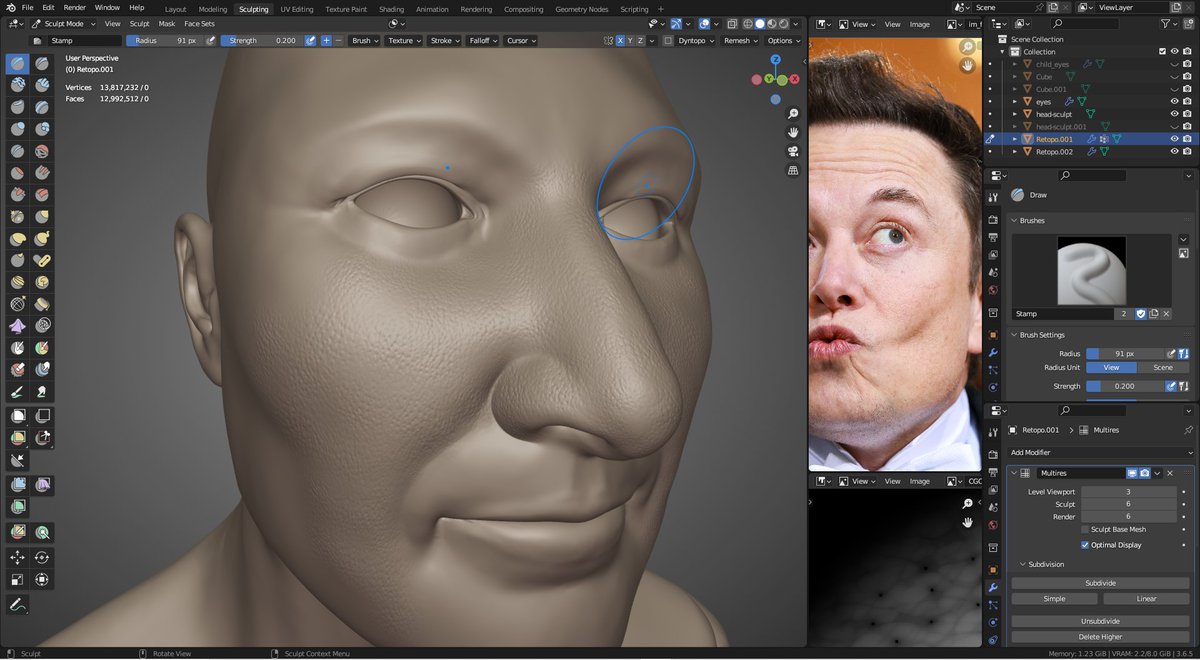Click the Strength slider in the header
1200x660 pixels.
pos(260,40)
